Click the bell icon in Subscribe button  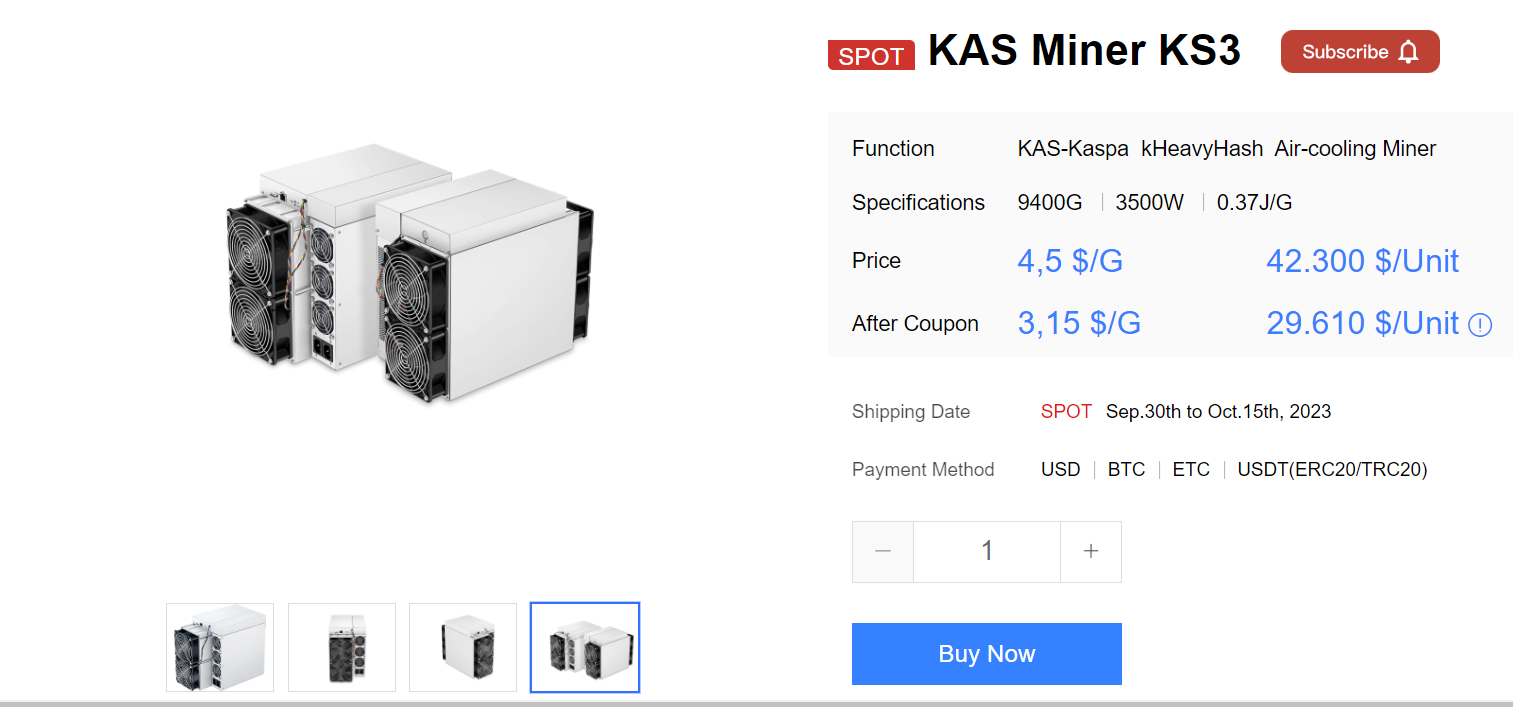pyautogui.click(x=1408, y=52)
